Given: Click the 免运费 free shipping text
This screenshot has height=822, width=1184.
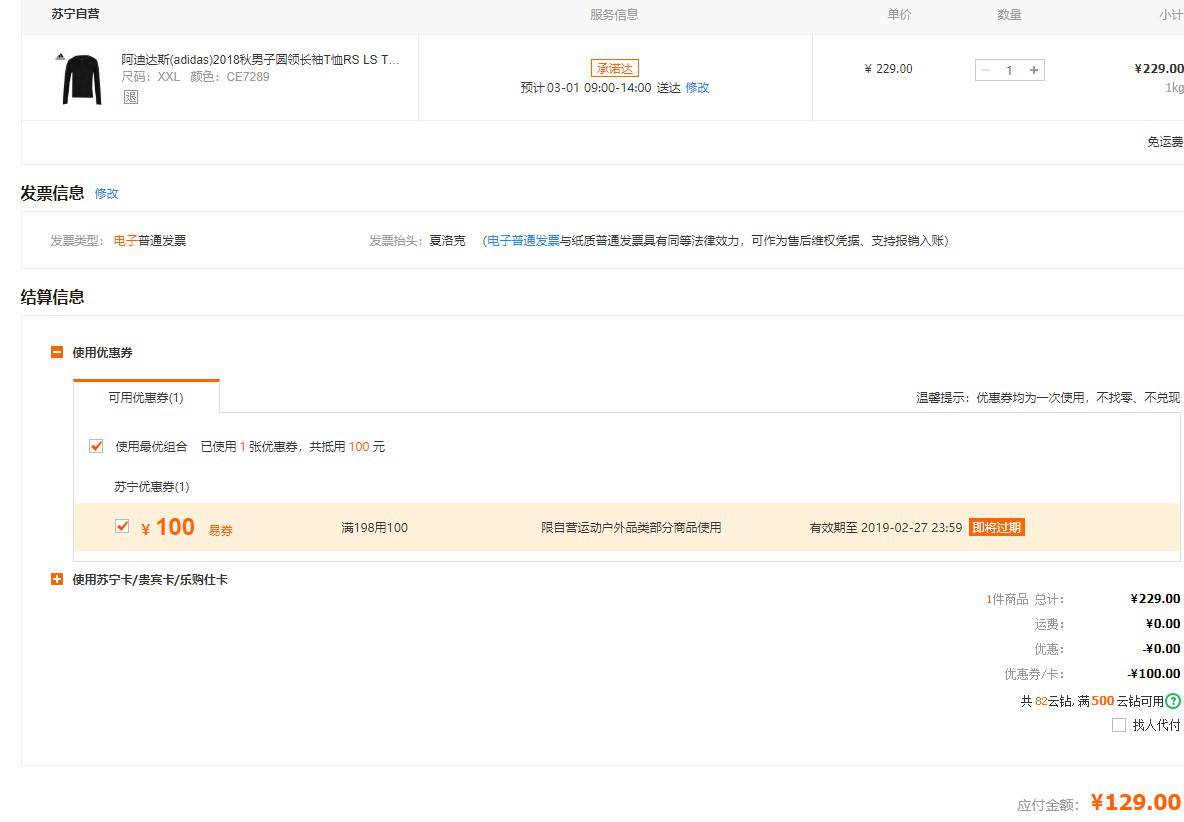Looking at the screenshot, I should pos(1165,142).
